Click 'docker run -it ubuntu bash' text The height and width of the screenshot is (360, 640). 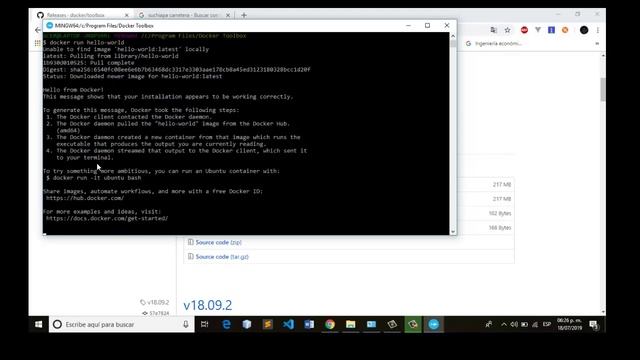click(97, 178)
